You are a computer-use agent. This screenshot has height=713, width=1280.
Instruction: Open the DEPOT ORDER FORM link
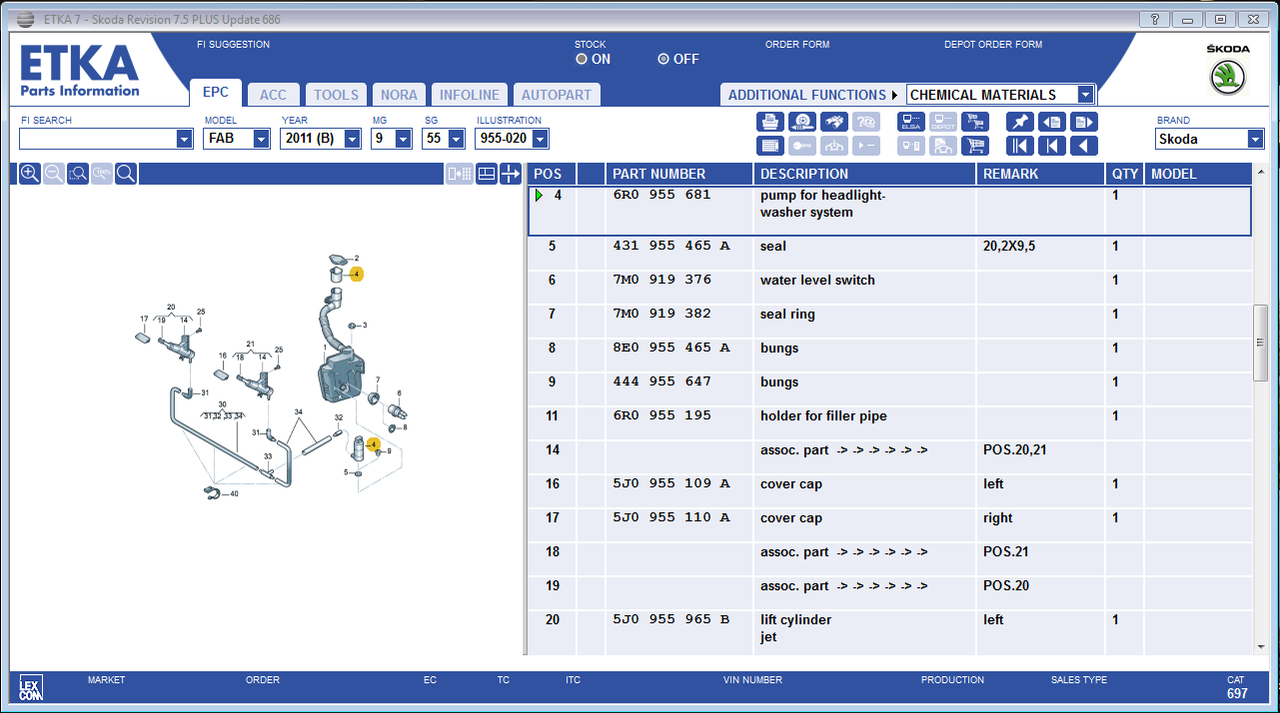point(993,44)
